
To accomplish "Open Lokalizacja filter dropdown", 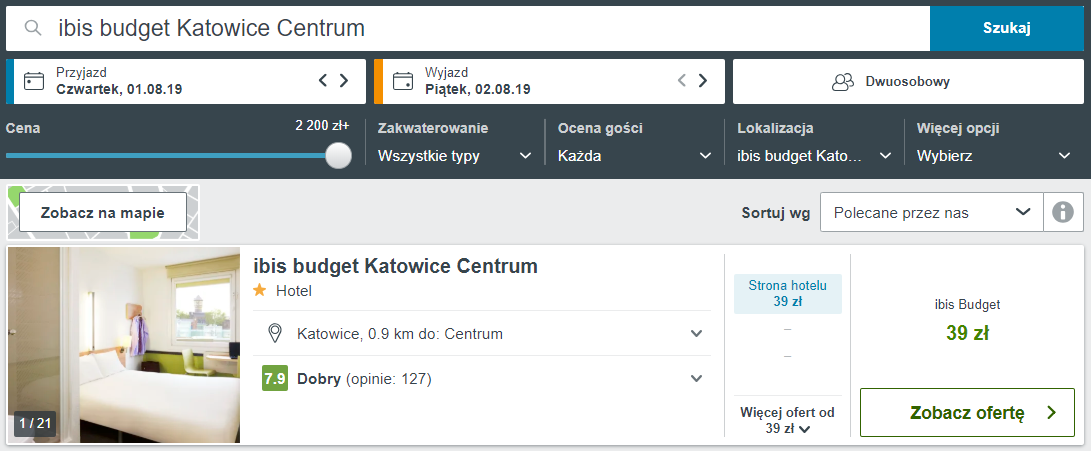I will [x=813, y=156].
